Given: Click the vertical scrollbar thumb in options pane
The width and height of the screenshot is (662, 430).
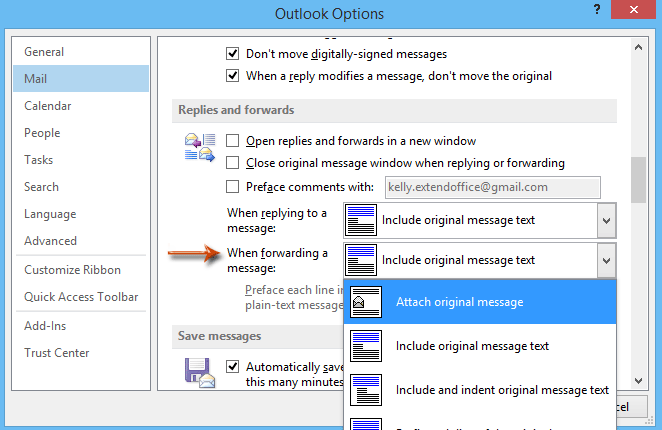Looking at the screenshot, I should [637, 180].
